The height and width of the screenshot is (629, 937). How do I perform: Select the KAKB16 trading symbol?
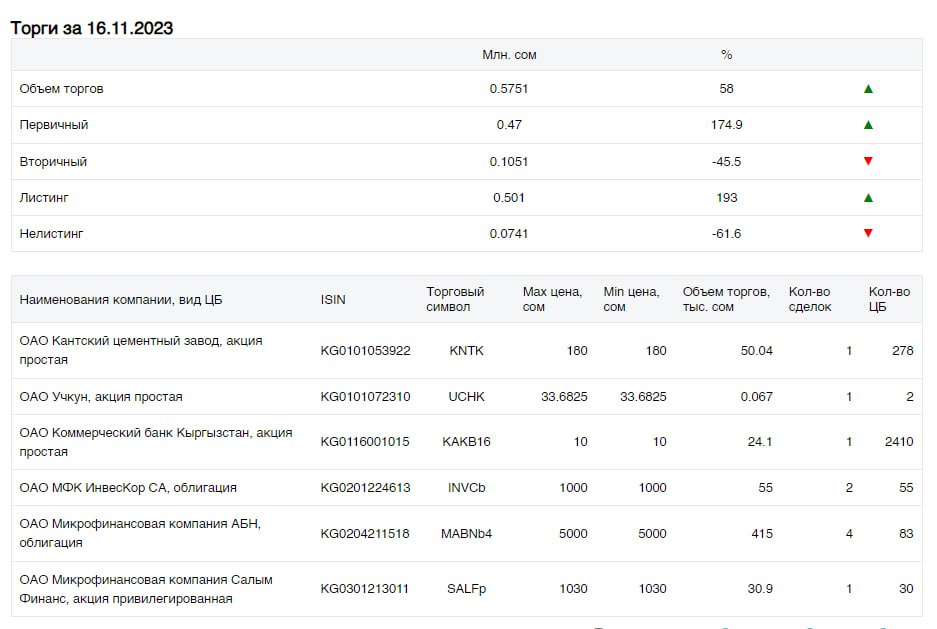[466, 442]
